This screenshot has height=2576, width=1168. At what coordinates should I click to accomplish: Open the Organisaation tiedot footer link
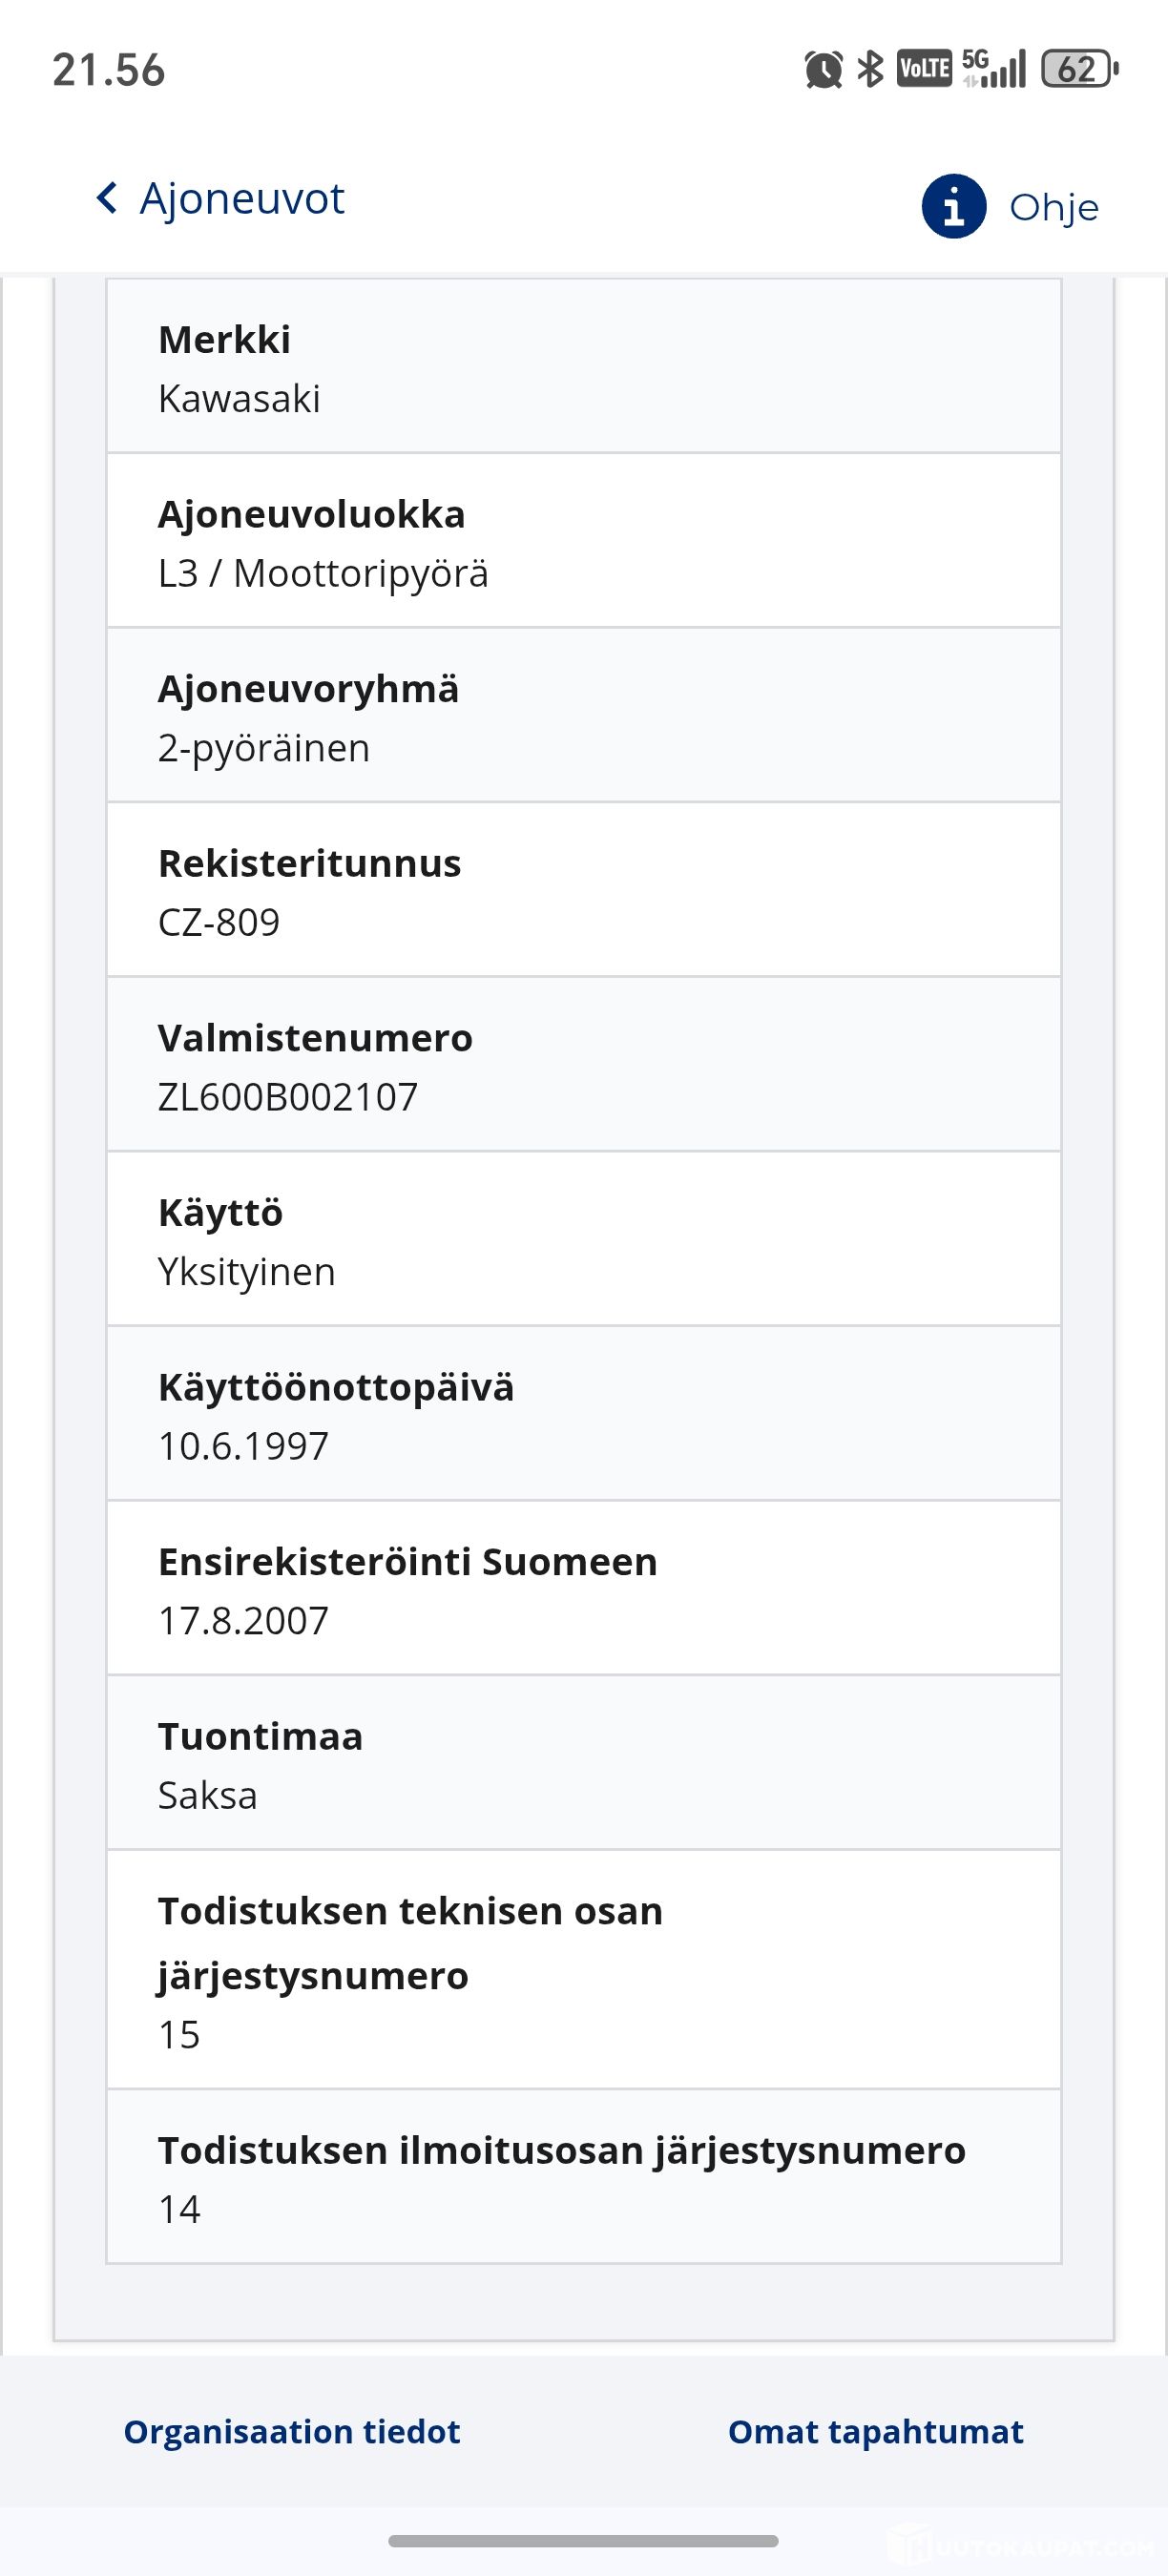pyautogui.click(x=291, y=2432)
